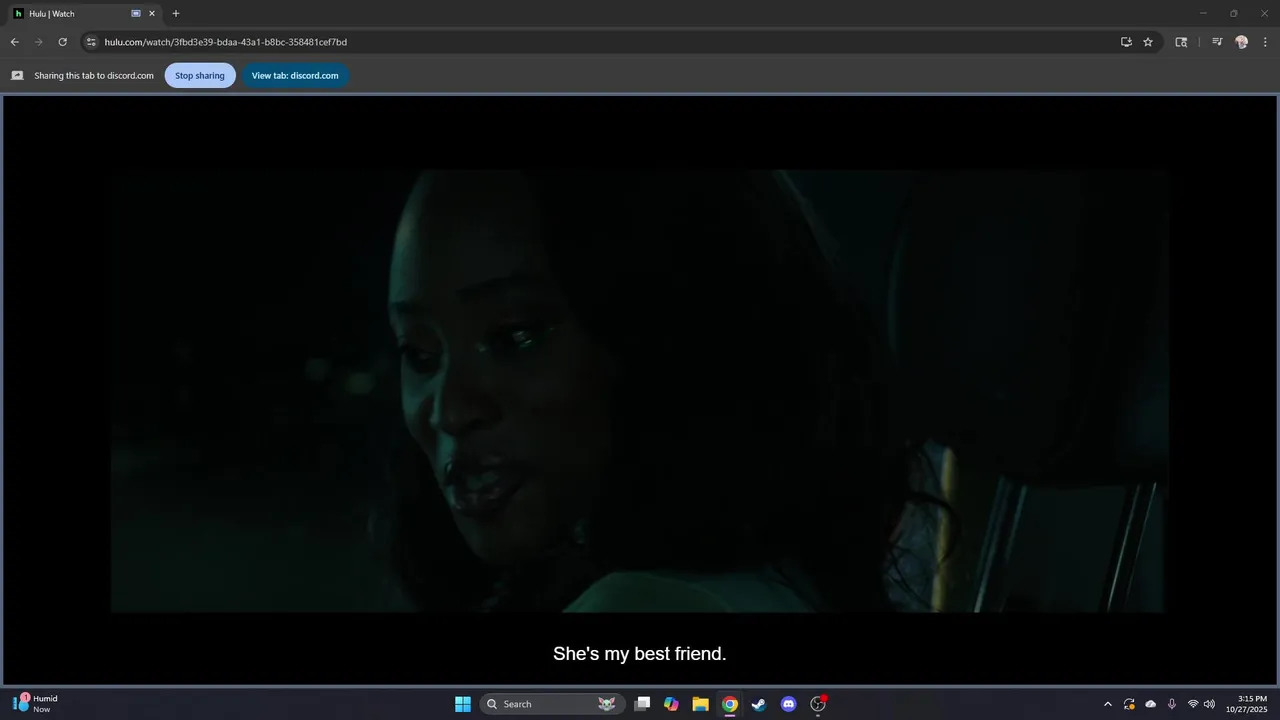Open Steam from the taskbar

click(x=759, y=704)
